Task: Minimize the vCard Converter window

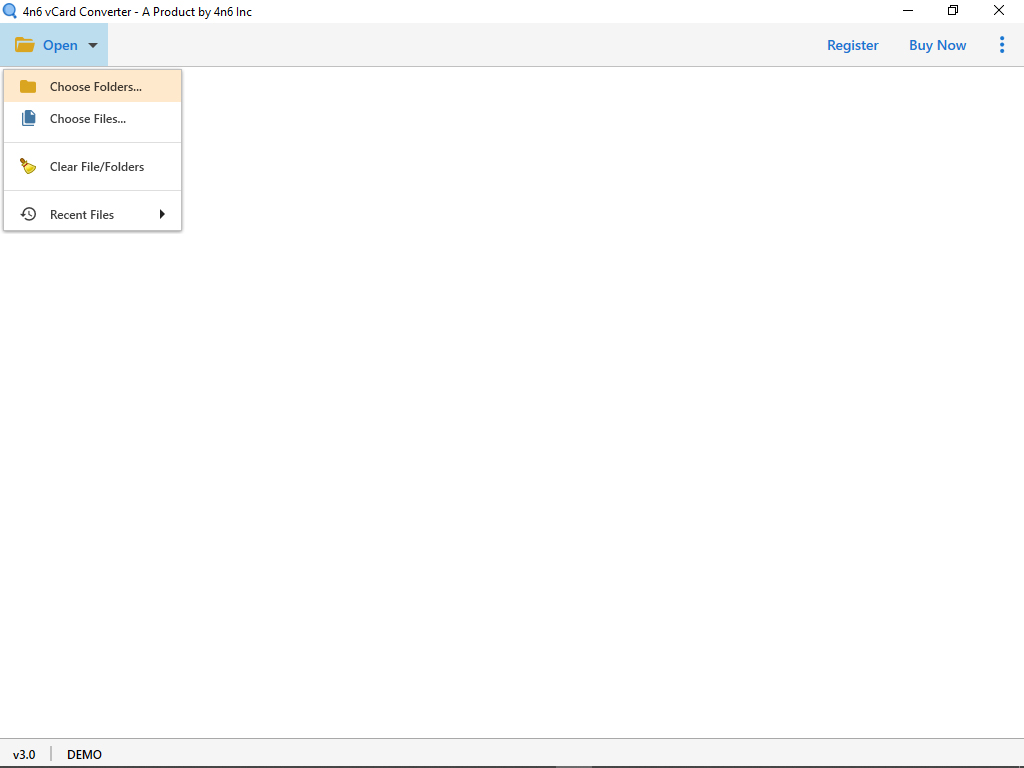Action: pos(908,10)
